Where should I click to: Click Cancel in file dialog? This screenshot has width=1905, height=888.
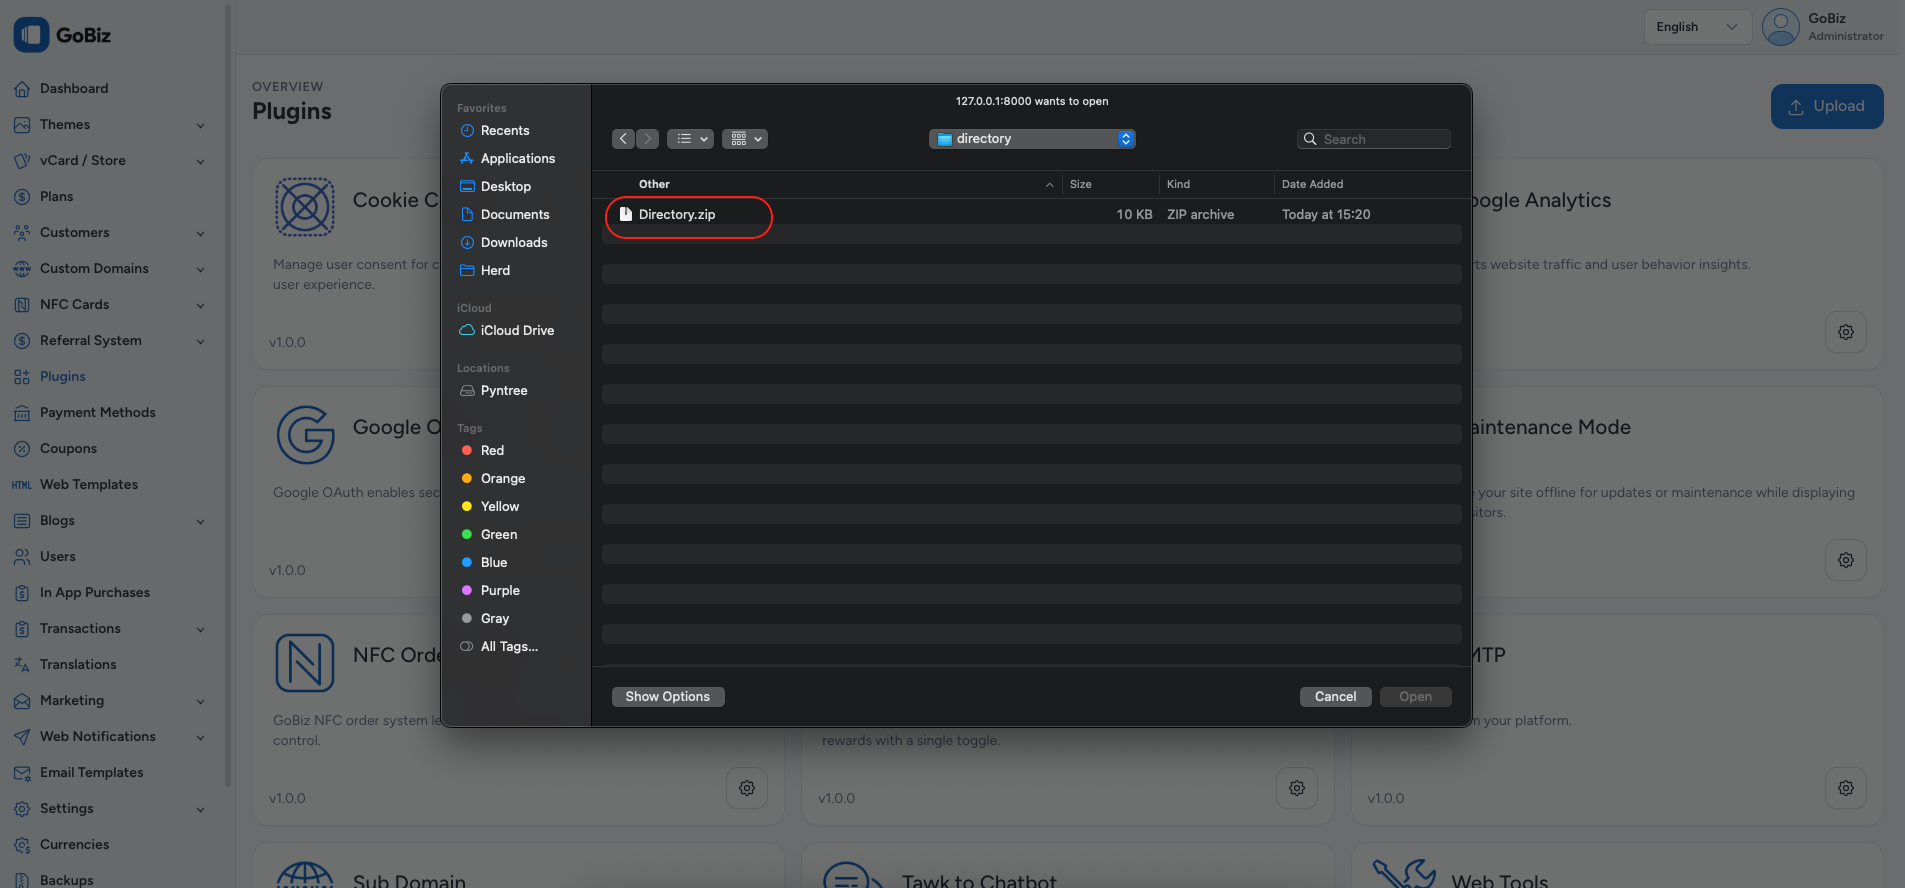1335,697
